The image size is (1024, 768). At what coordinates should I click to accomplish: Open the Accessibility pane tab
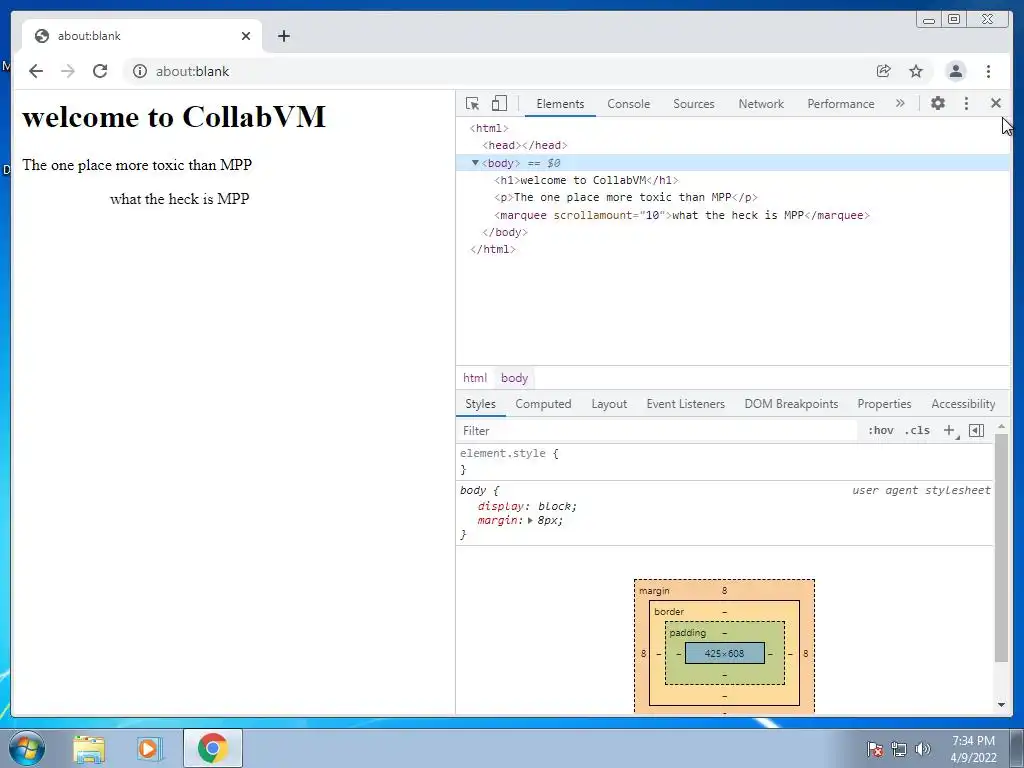click(963, 404)
